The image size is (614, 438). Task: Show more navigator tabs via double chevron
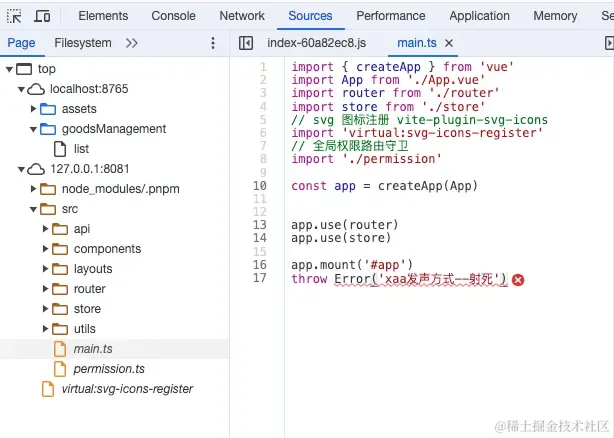point(132,43)
